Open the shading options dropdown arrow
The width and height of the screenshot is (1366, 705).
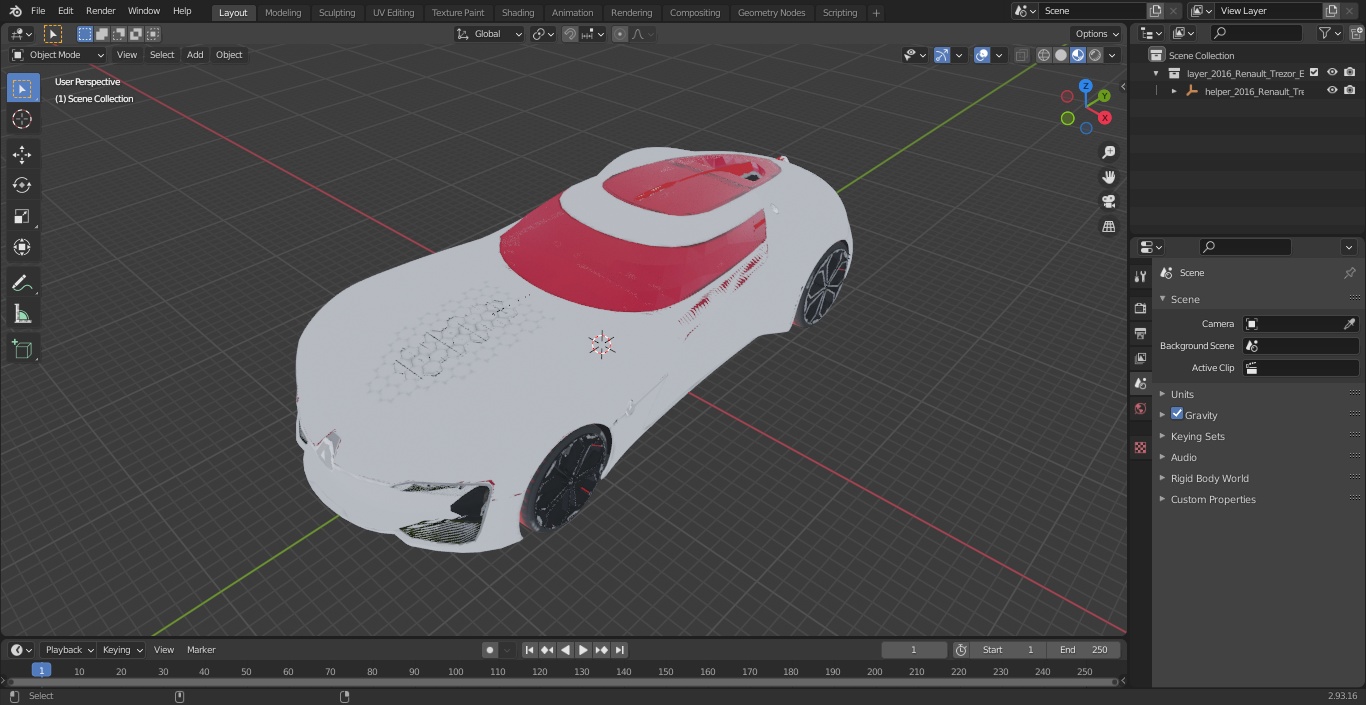(1112, 55)
